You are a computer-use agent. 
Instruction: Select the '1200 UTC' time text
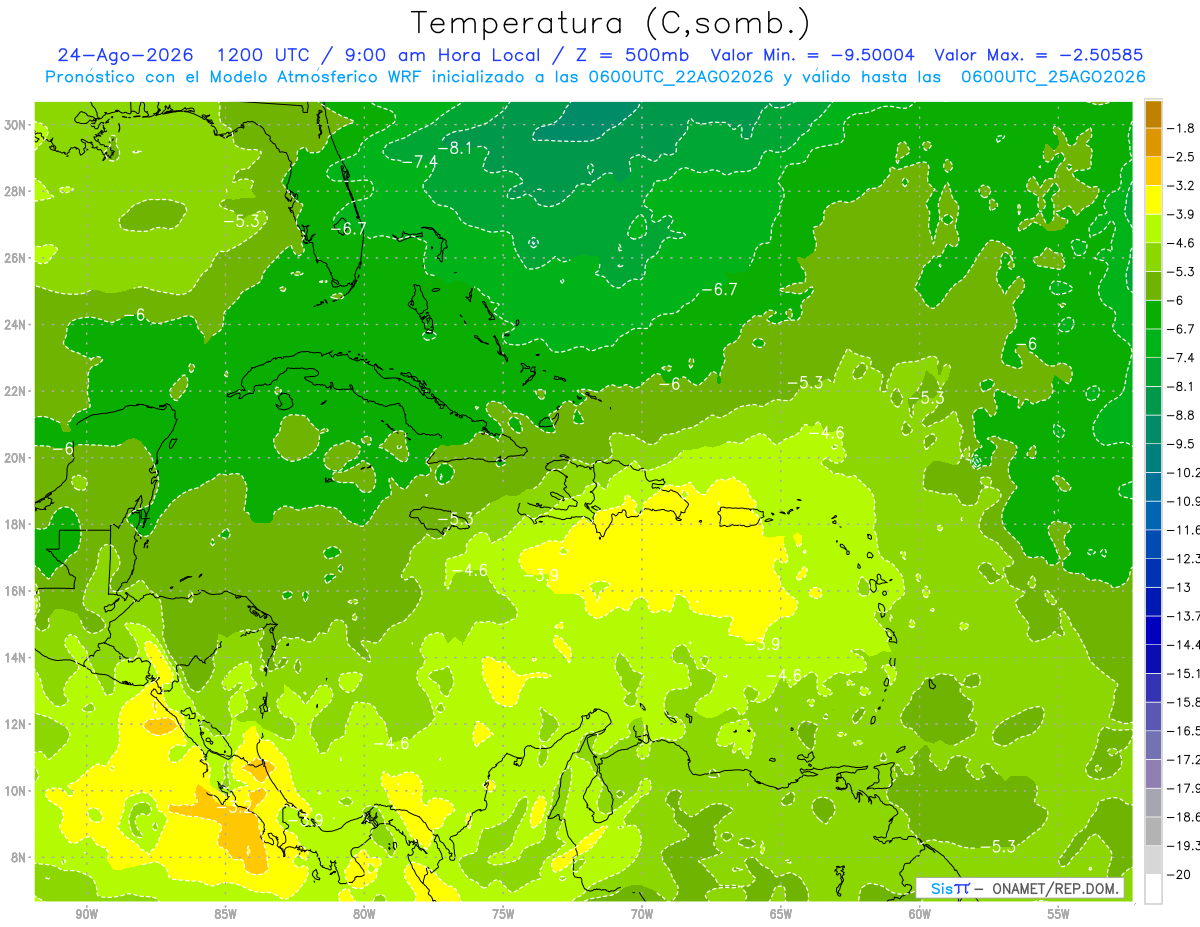263,55
